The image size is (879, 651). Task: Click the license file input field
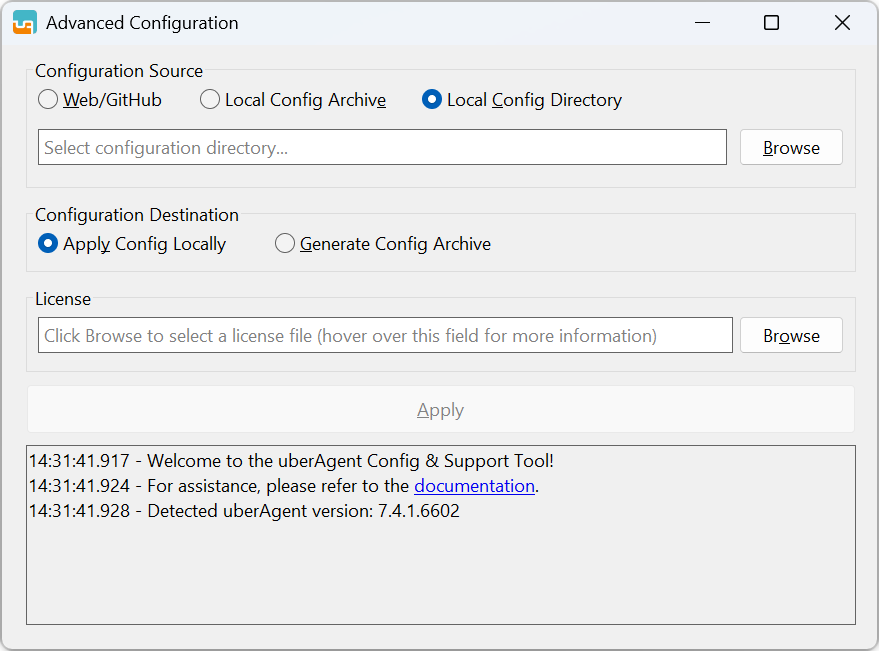[384, 335]
